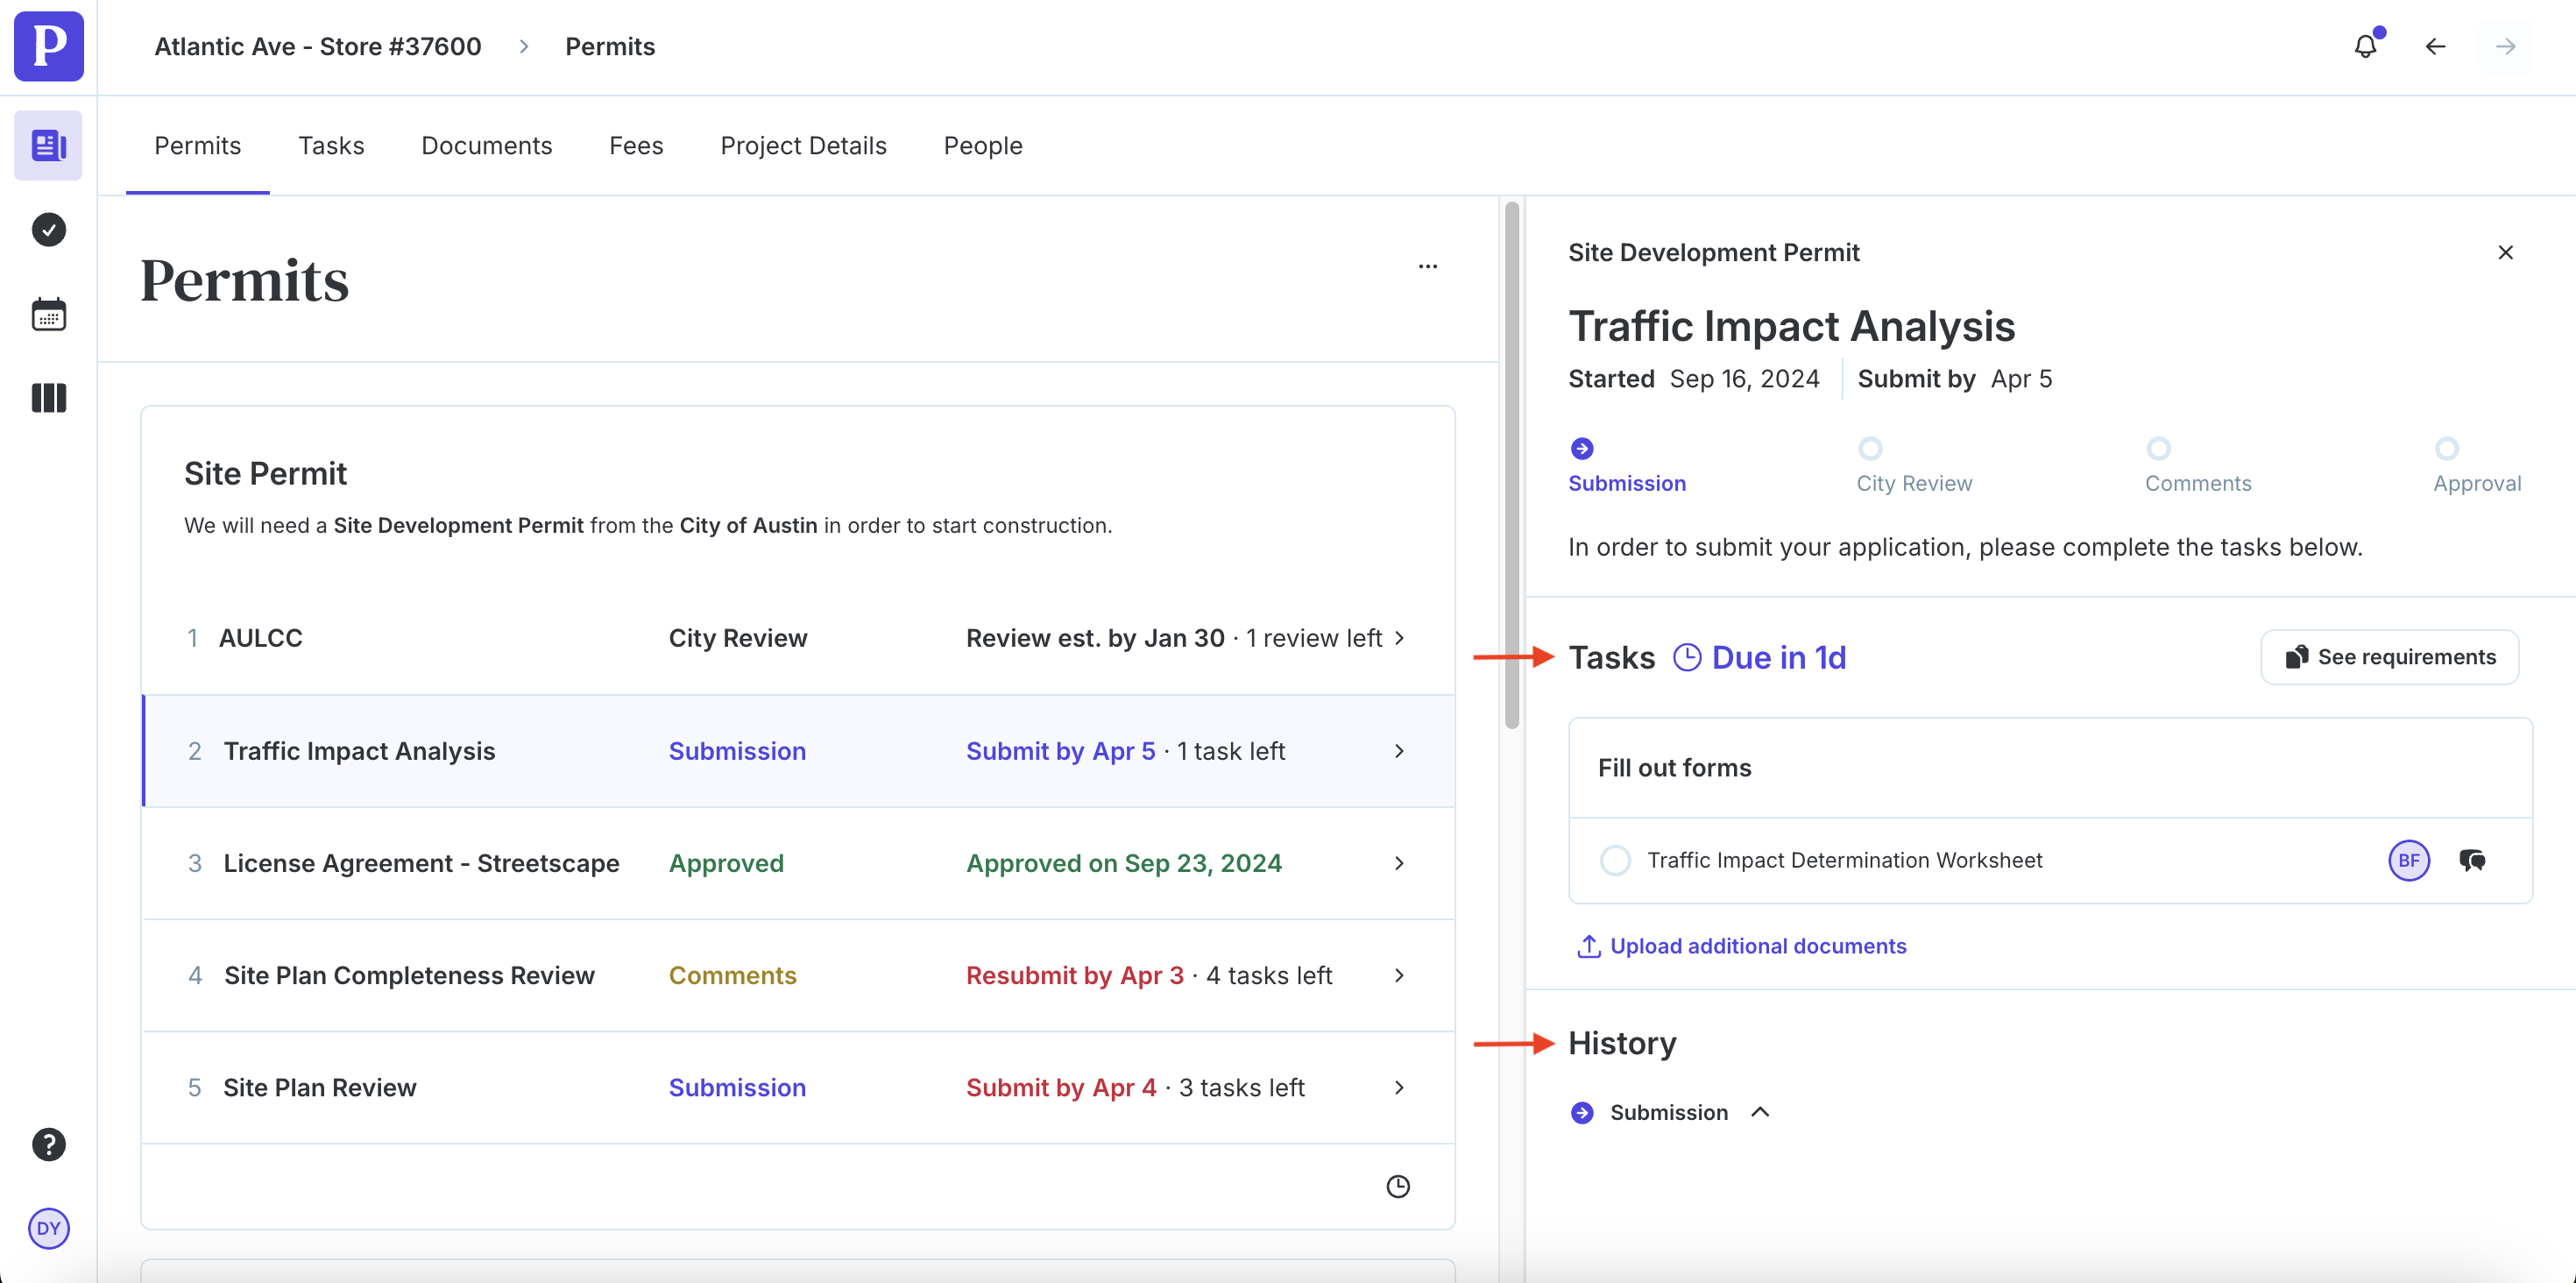Screen dimensions: 2576x1283
Task: Collapse the Submission history section
Action: pyautogui.click(x=1760, y=1112)
